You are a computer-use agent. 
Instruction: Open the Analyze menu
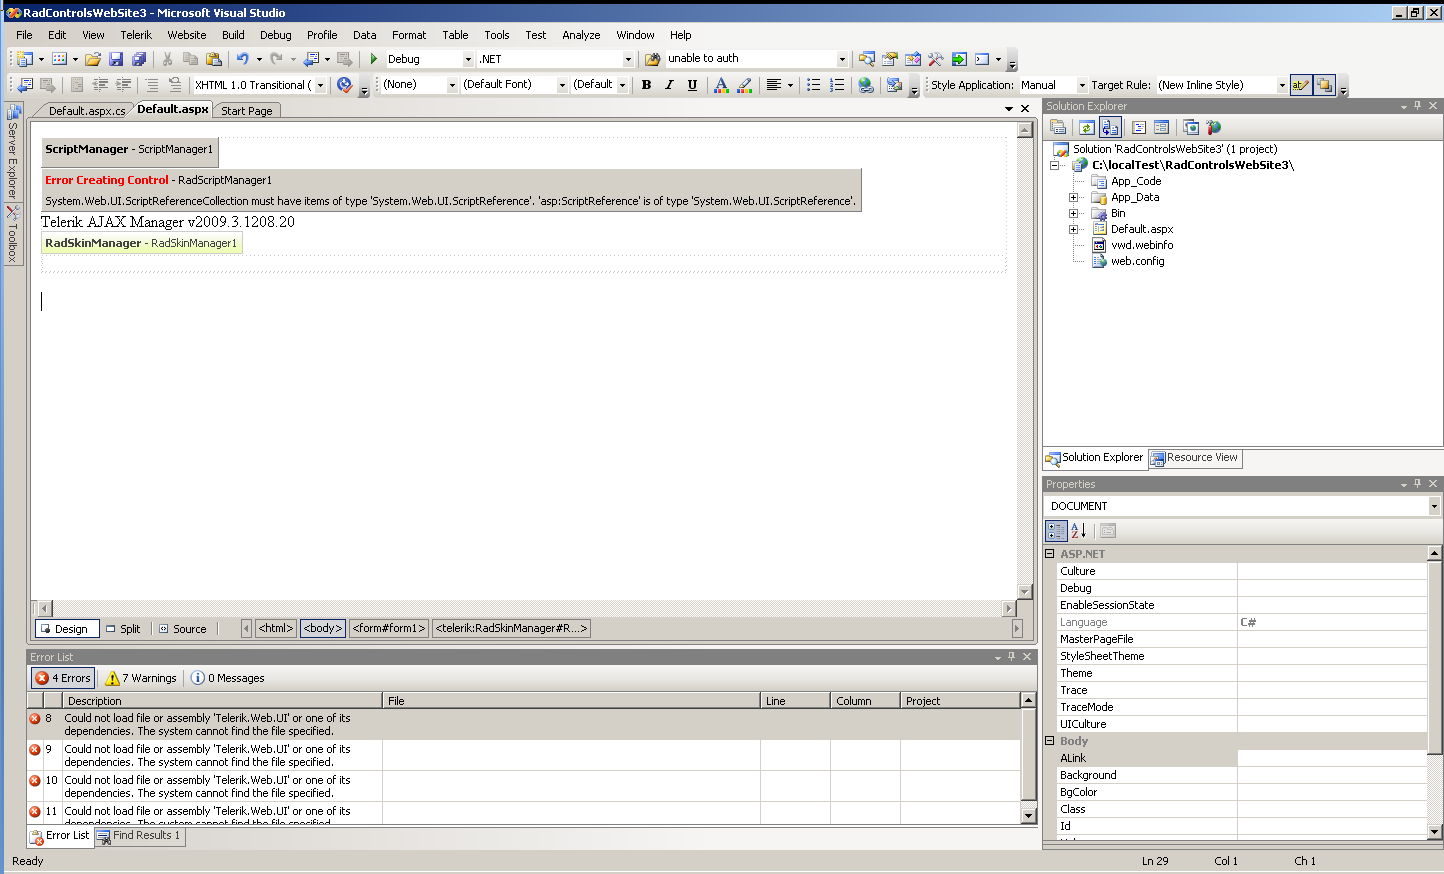581,35
